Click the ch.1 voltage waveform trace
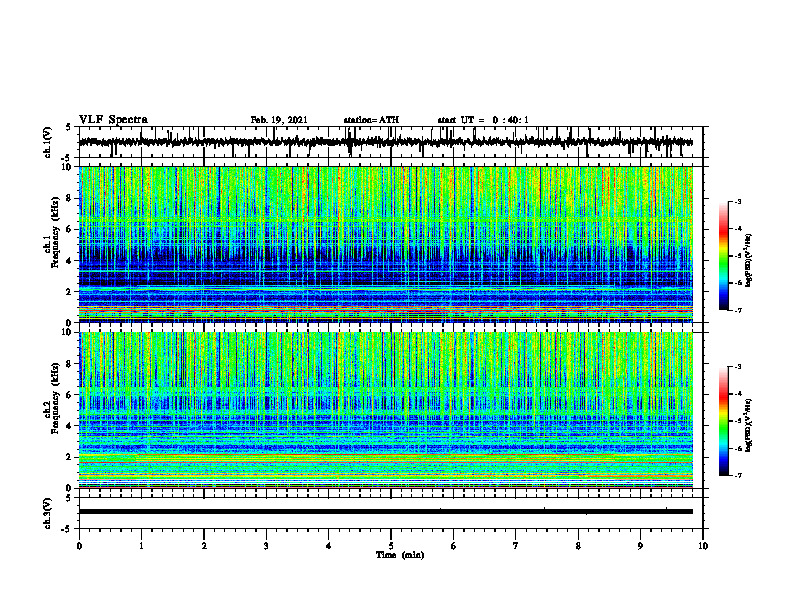The height and width of the screenshot is (612, 792). tap(386, 142)
